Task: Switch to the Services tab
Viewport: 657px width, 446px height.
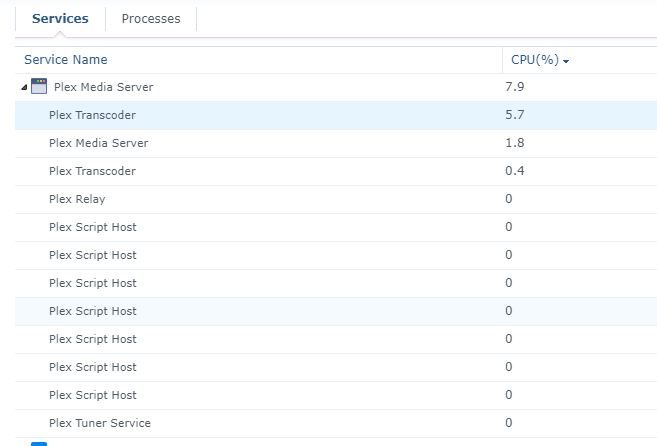Action: tap(60, 19)
